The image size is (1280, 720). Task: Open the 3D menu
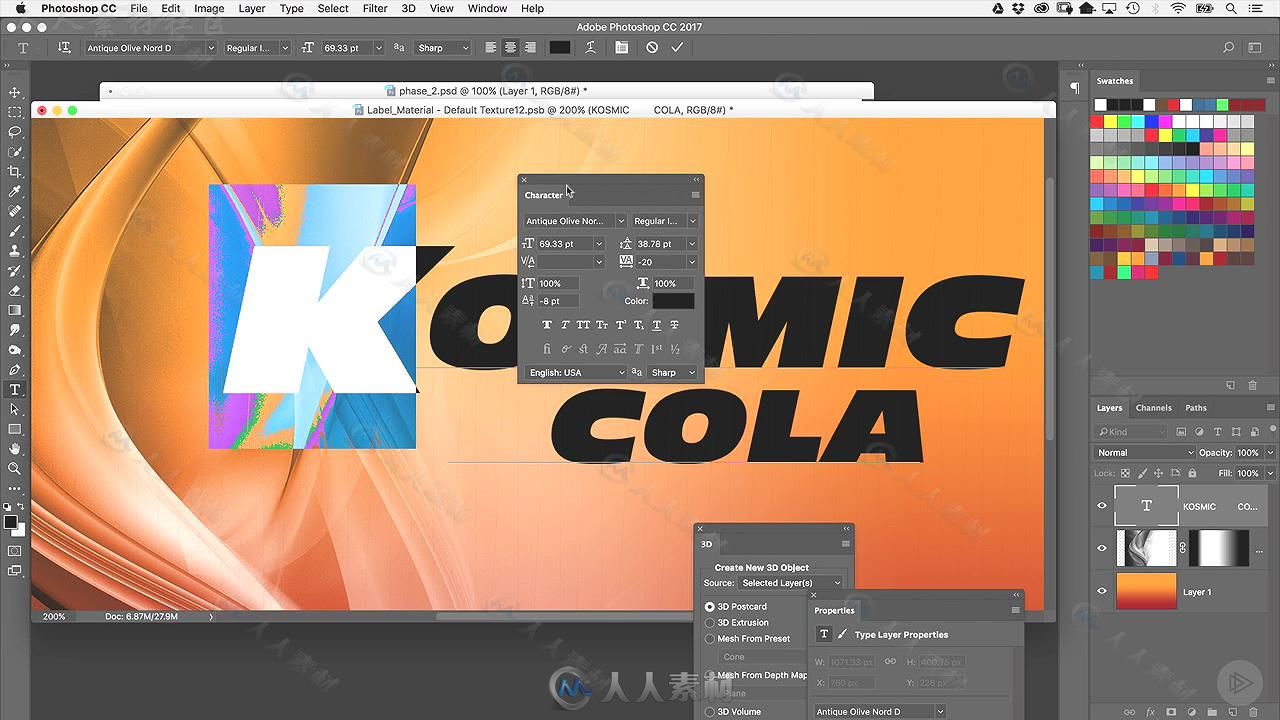408,8
